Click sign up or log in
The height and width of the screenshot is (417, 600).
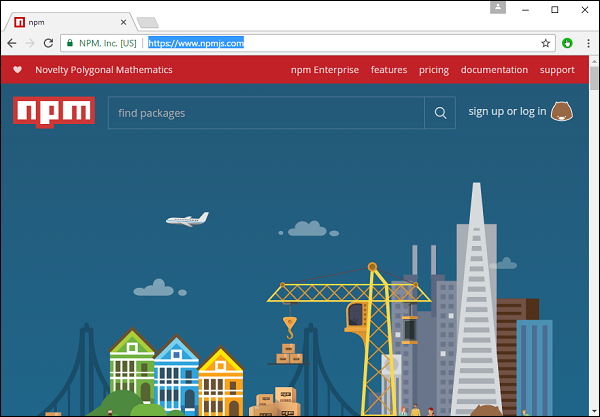click(507, 111)
